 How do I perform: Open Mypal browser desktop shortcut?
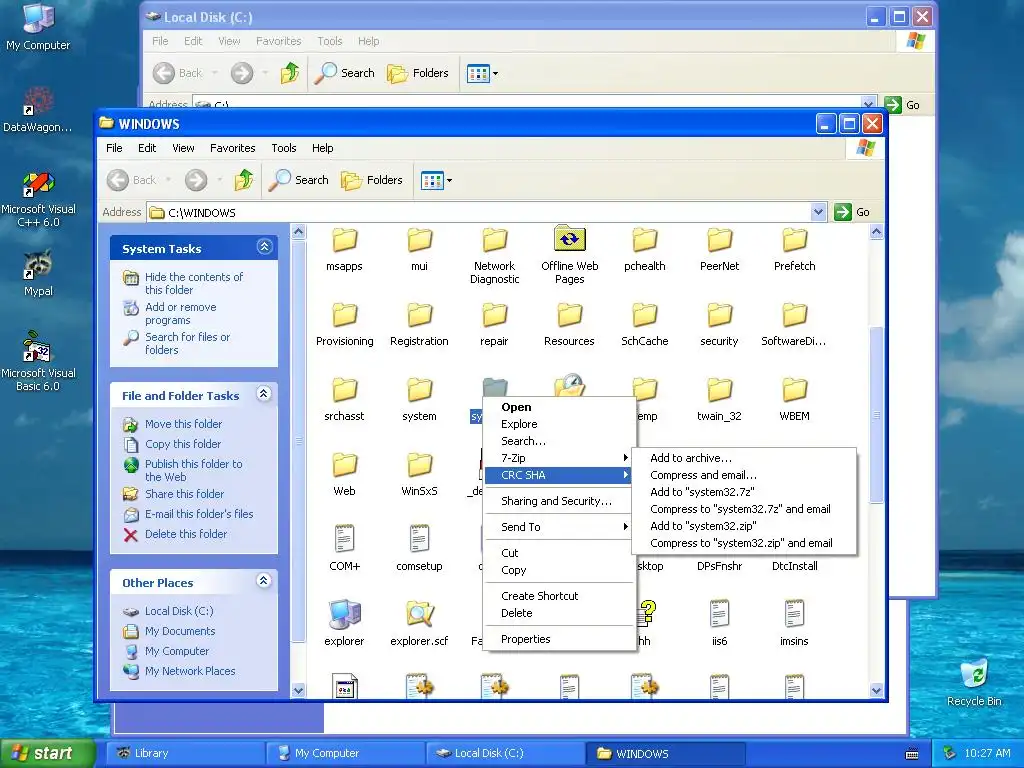(38, 273)
